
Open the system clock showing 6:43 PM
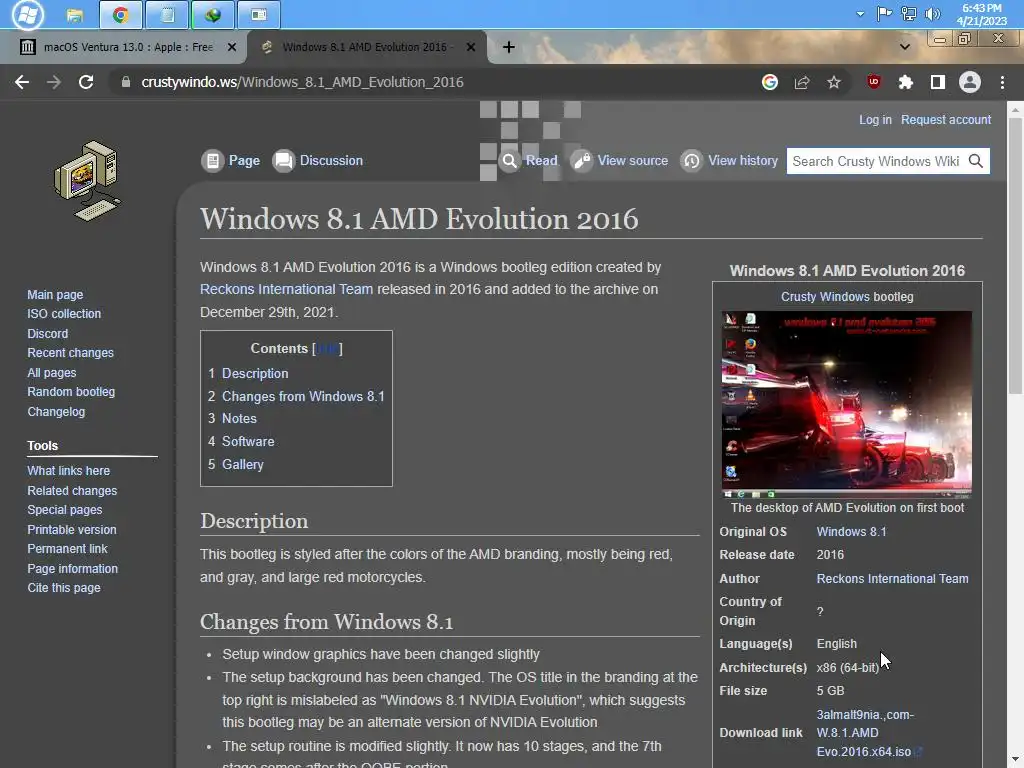pos(982,14)
